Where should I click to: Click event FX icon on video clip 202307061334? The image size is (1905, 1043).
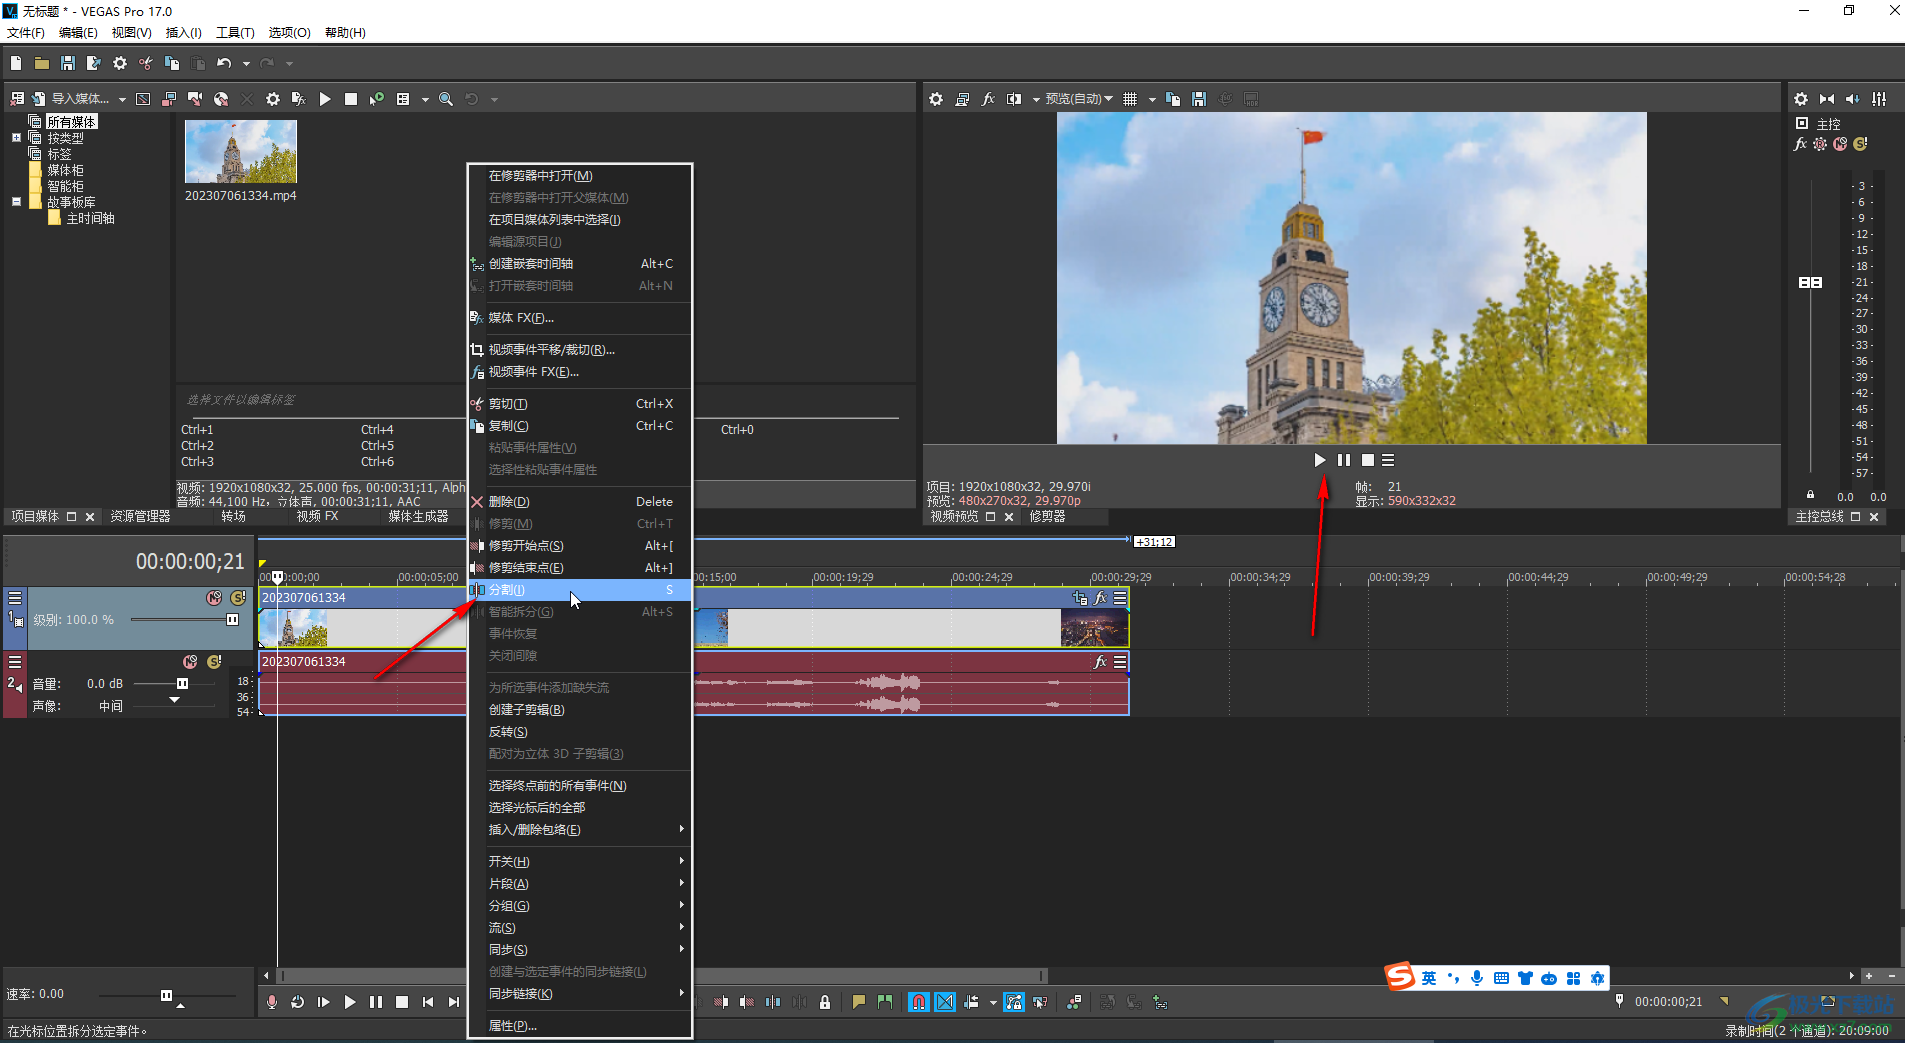(1101, 598)
